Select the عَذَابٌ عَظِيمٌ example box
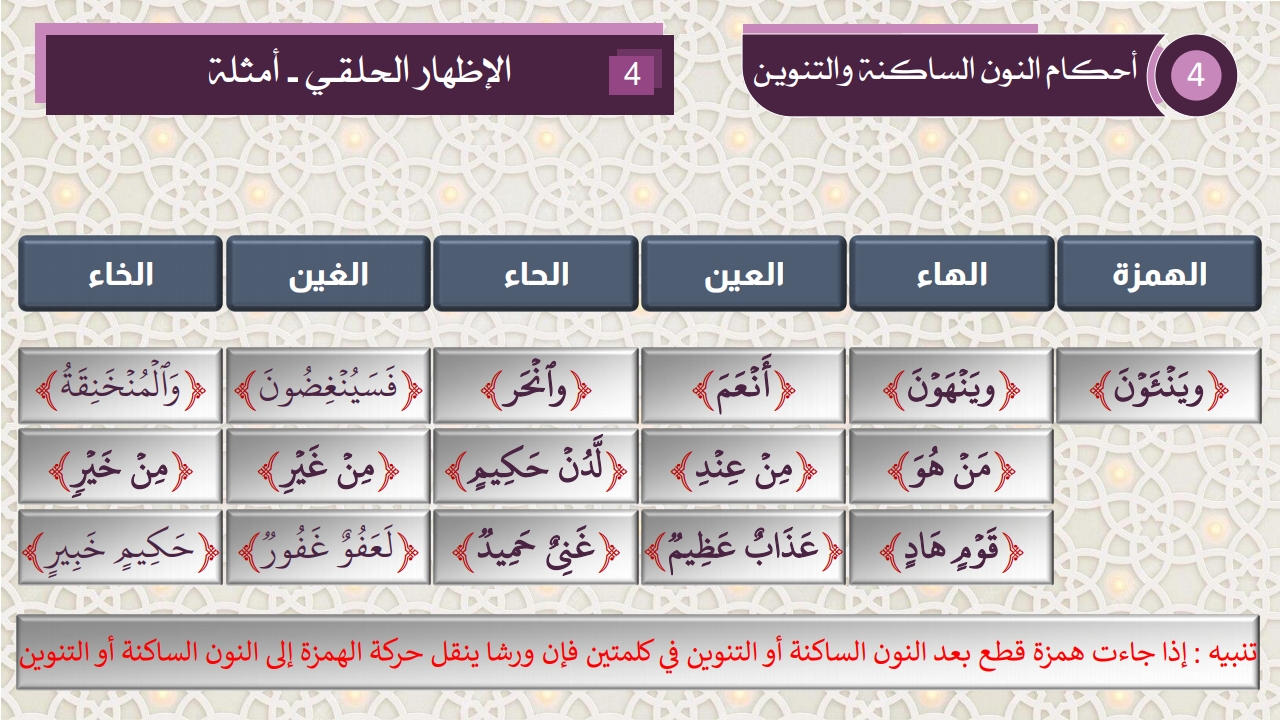The height and width of the screenshot is (720, 1280). tap(743, 547)
